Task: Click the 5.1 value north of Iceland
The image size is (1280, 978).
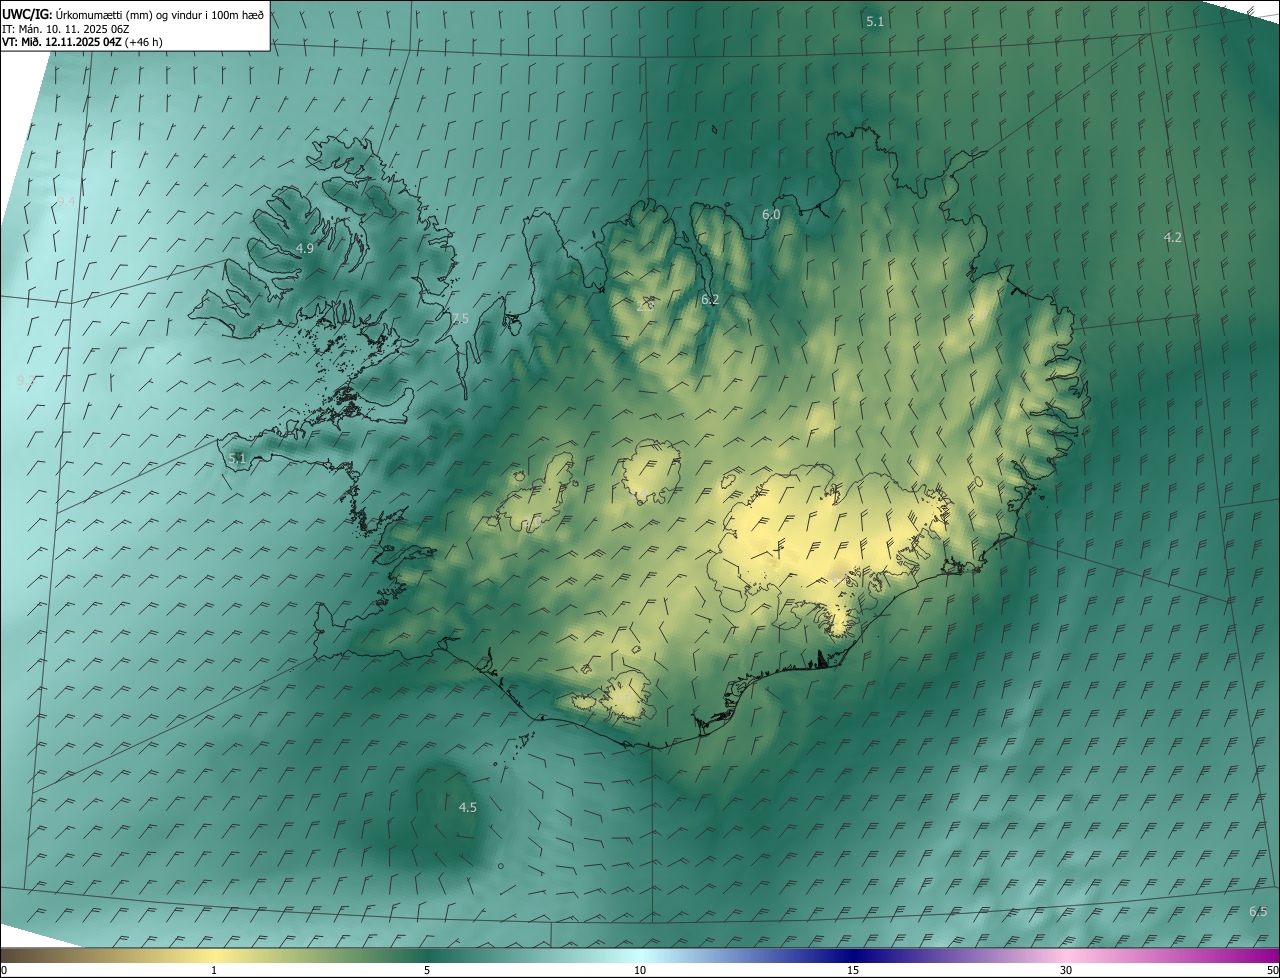Action: 875,21
